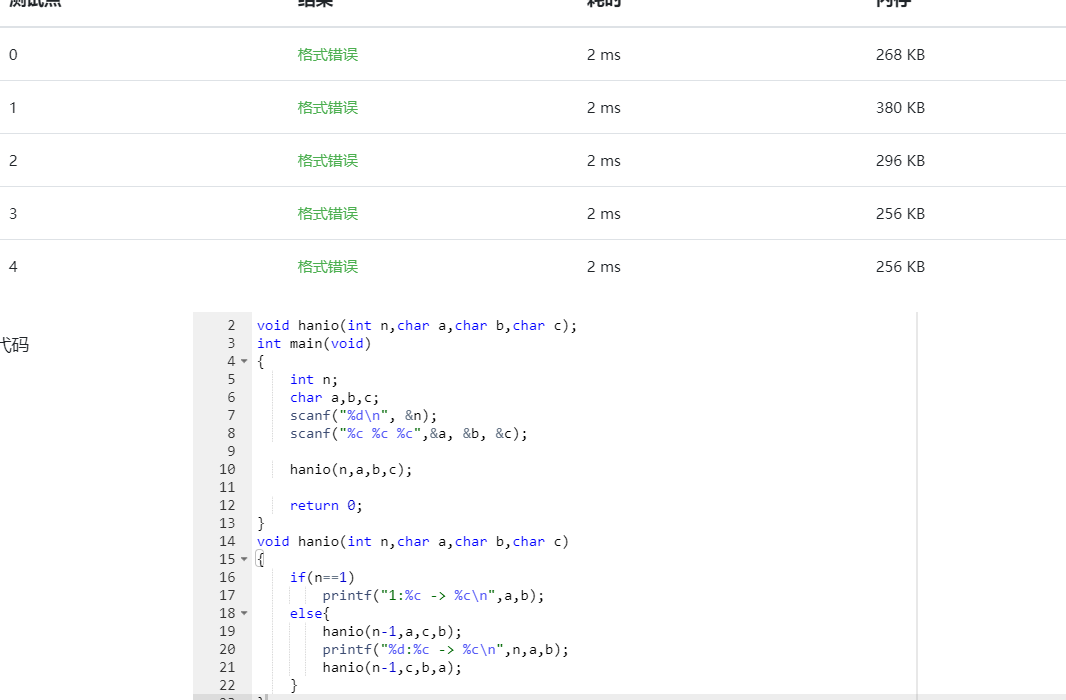Select line number 20 in the code gutter

227,649
